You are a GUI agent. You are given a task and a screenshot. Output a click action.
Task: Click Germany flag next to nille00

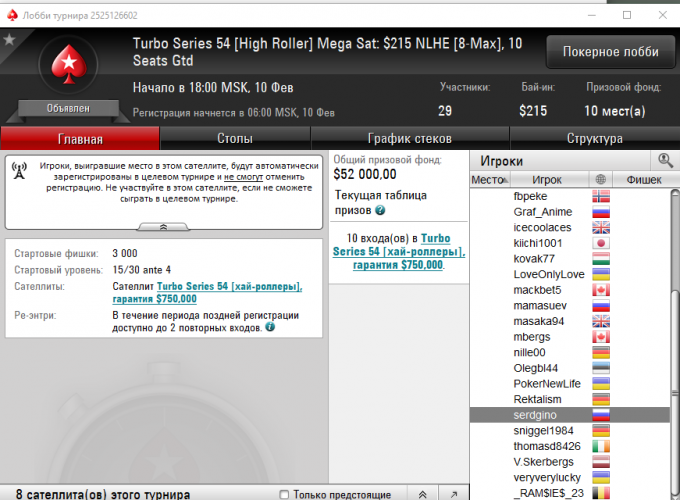pyautogui.click(x=601, y=353)
